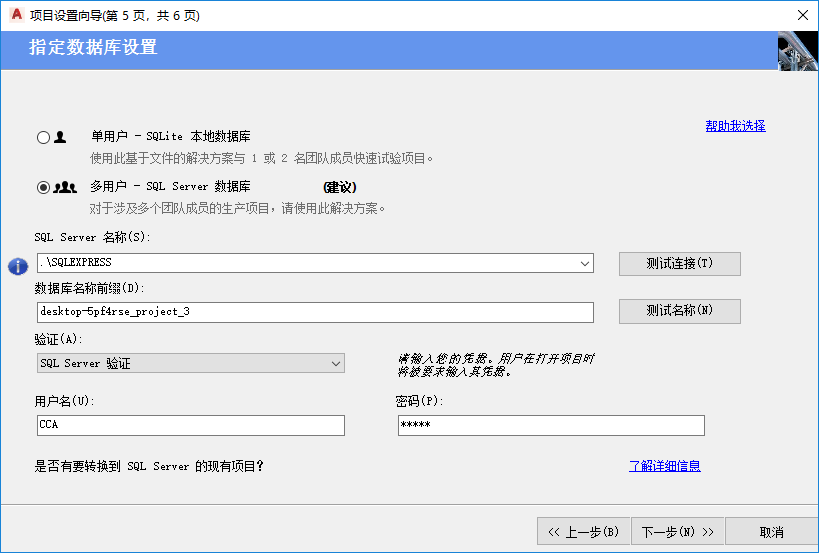The width and height of the screenshot is (819, 553).
Task: Open SQL Server name dropdown arrow
Action: (585, 263)
